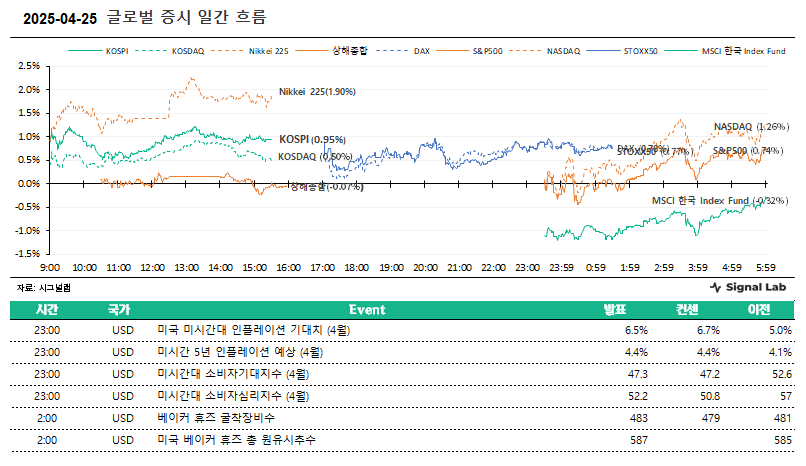Select event 미국 베이커 휴즈 총 원유시추수
The width and height of the screenshot is (806, 466).
pyautogui.click(x=236, y=440)
